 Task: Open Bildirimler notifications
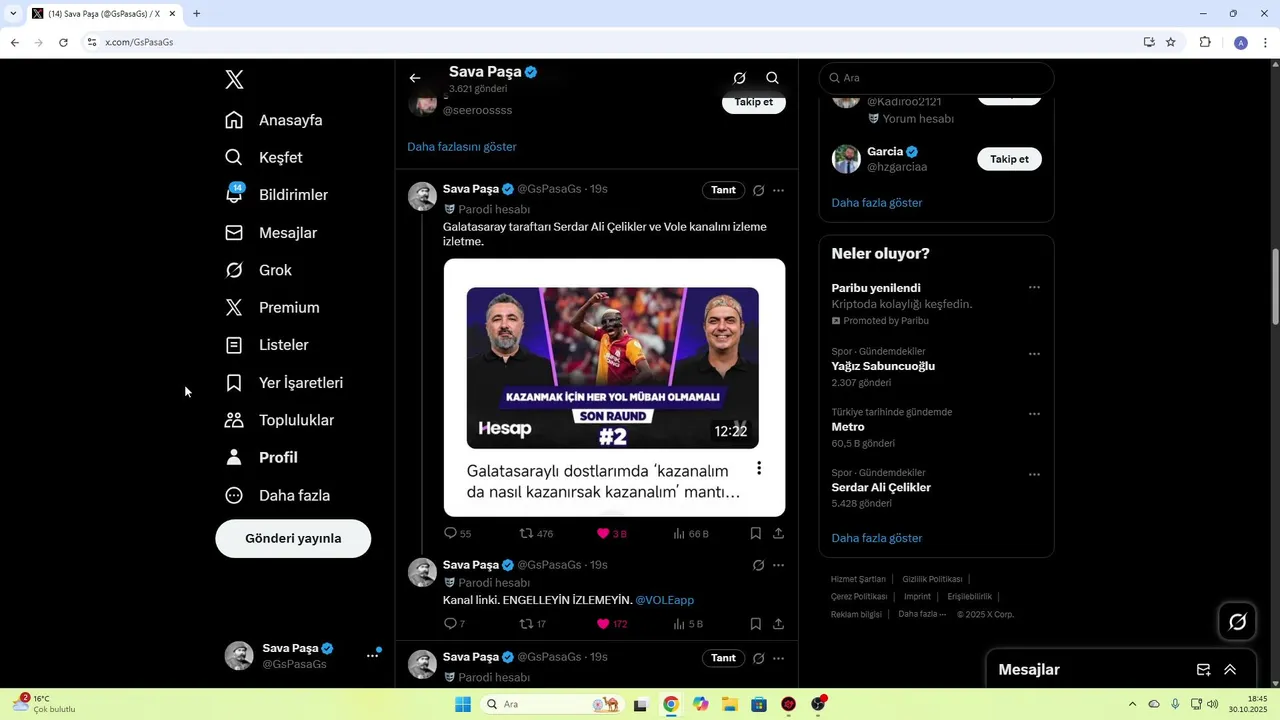[x=277, y=195]
